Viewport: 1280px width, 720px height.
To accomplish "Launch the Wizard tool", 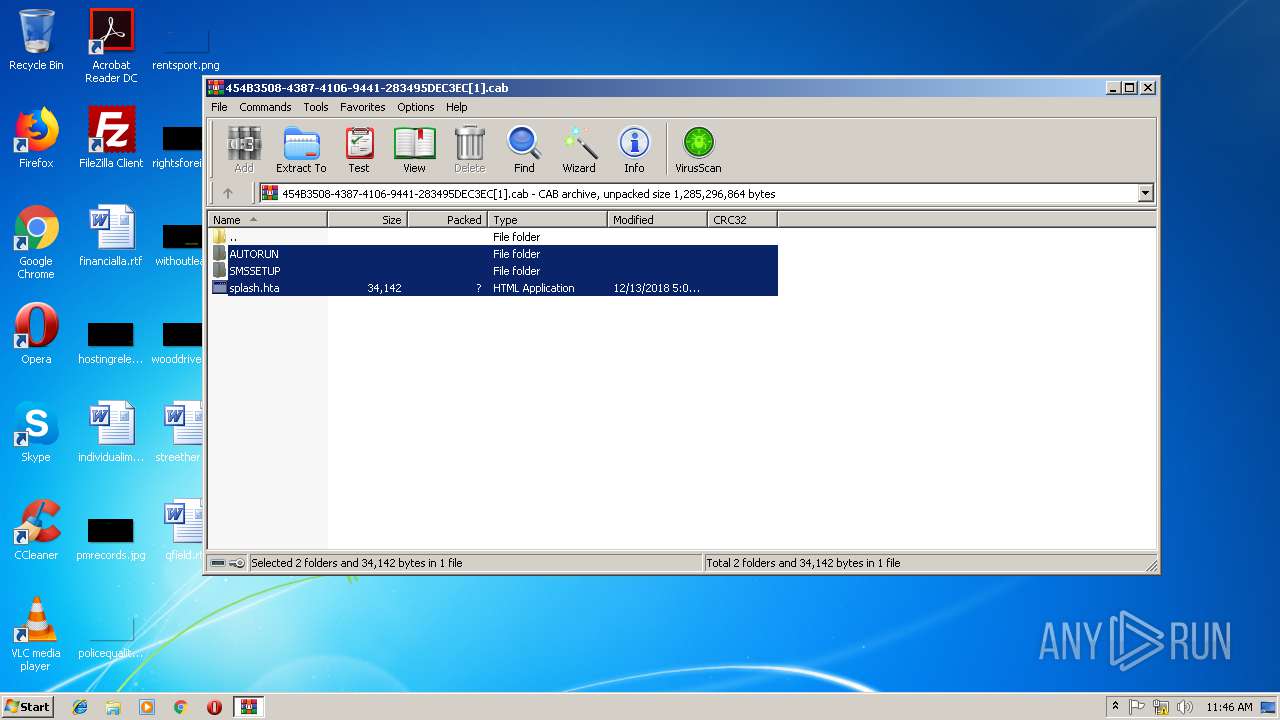I will coord(579,150).
